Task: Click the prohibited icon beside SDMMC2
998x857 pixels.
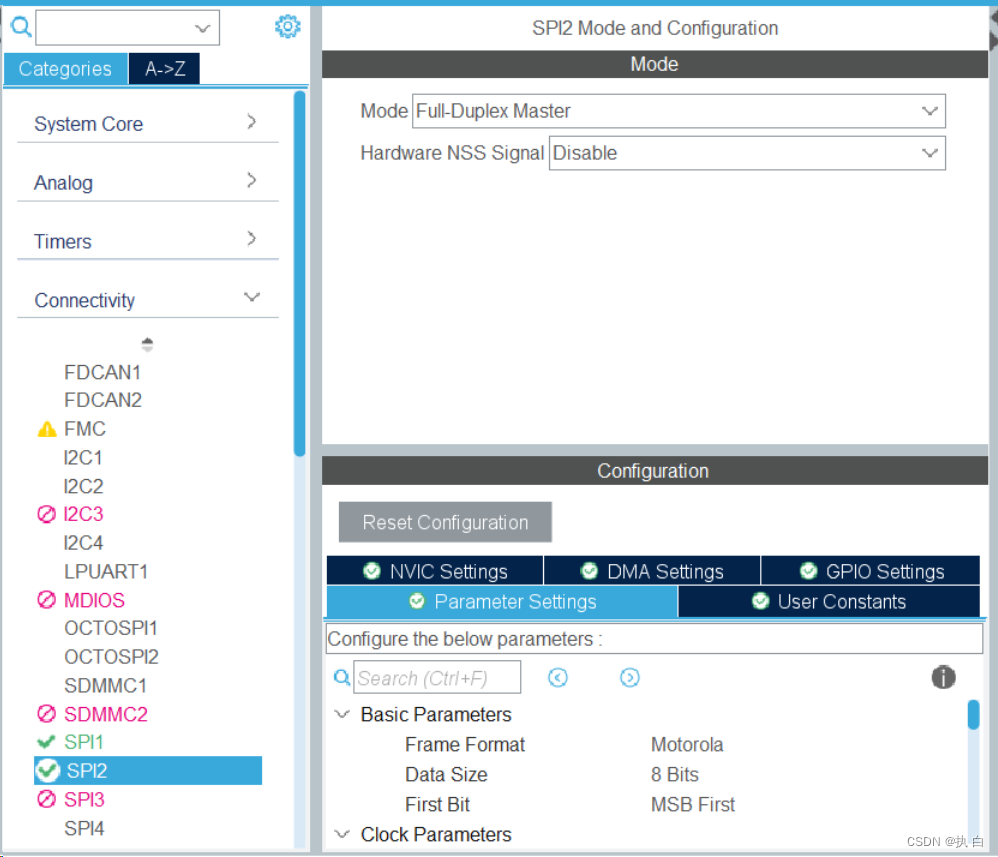Action: tap(45, 714)
